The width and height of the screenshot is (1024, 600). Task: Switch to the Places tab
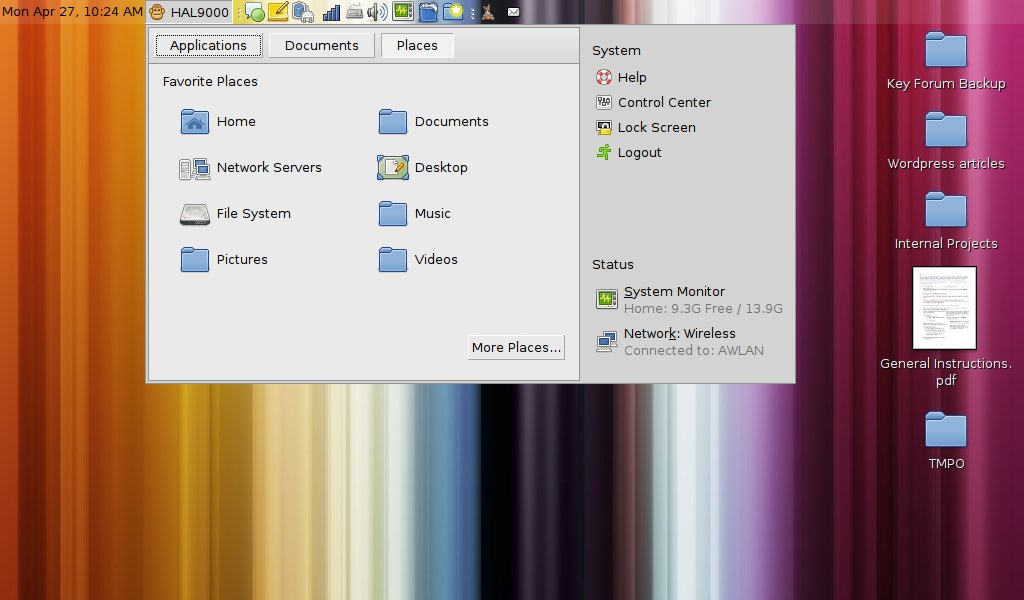click(416, 45)
